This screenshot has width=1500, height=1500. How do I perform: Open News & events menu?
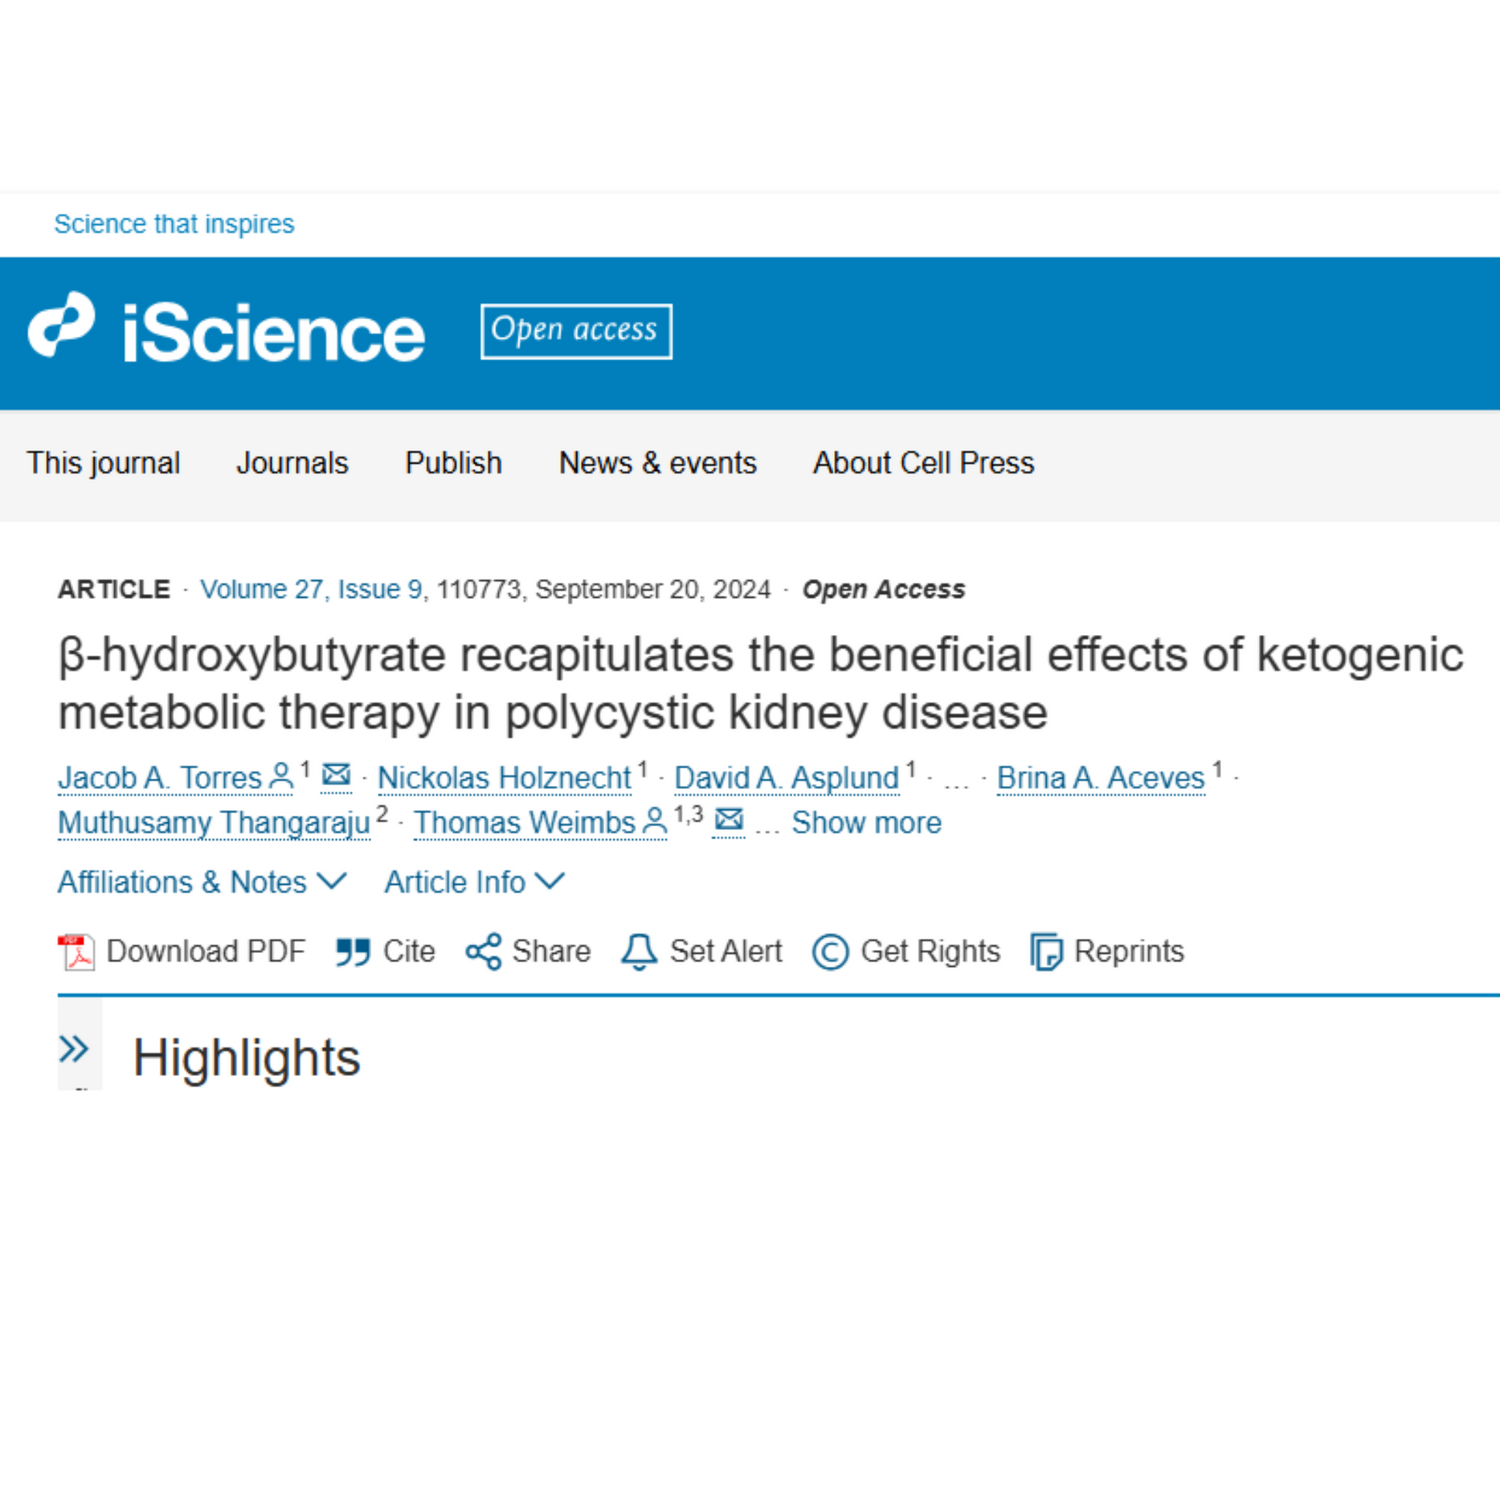point(657,463)
